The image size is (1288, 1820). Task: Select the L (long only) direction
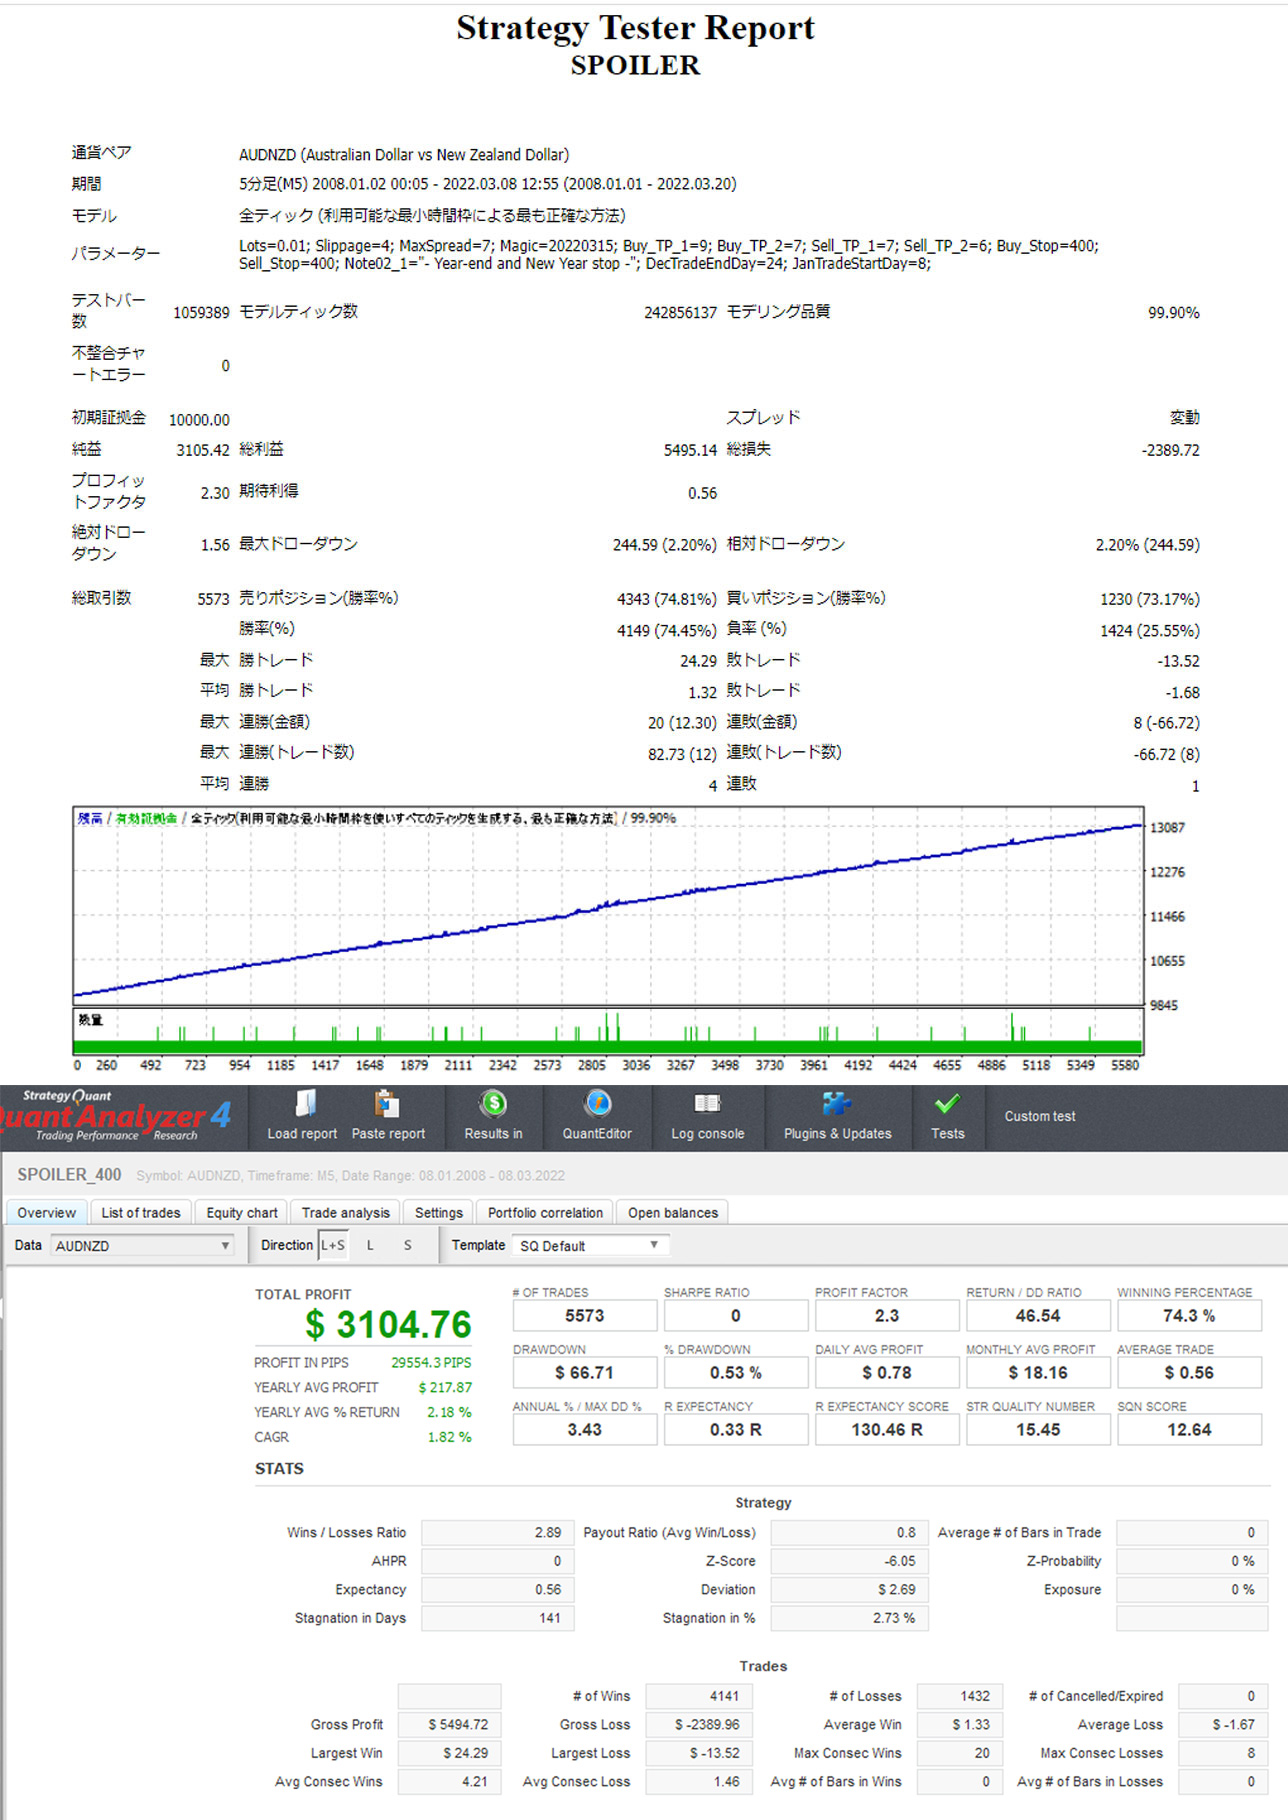tap(370, 1245)
